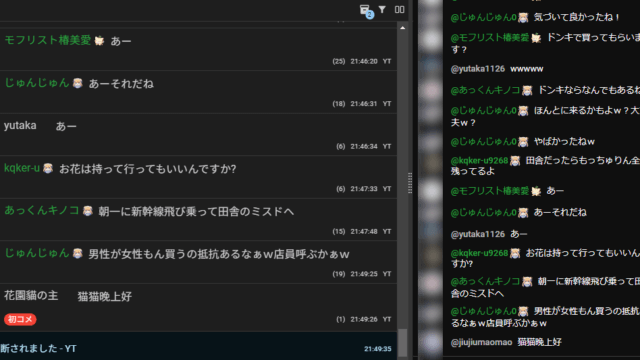The height and width of the screenshot is (360, 640).
Task: Click the YT label on 21:47:33 comment
Action: click(387, 189)
